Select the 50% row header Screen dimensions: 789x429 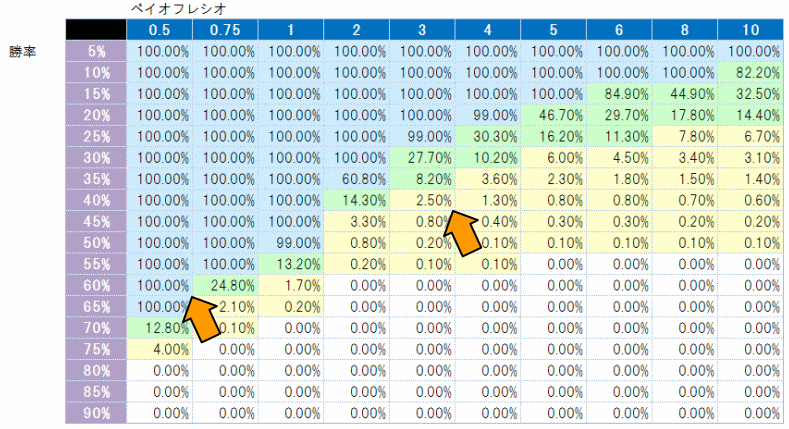[x=96, y=242]
